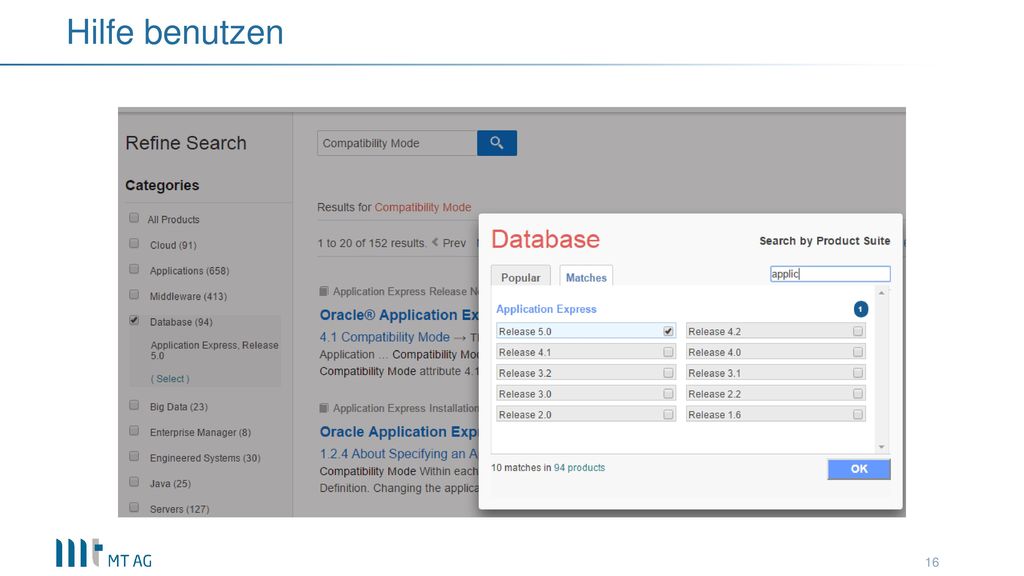This screenshot has width=1024, height=576.
Task: Click the Release 5.0 row label
Action: pos(525,331)
